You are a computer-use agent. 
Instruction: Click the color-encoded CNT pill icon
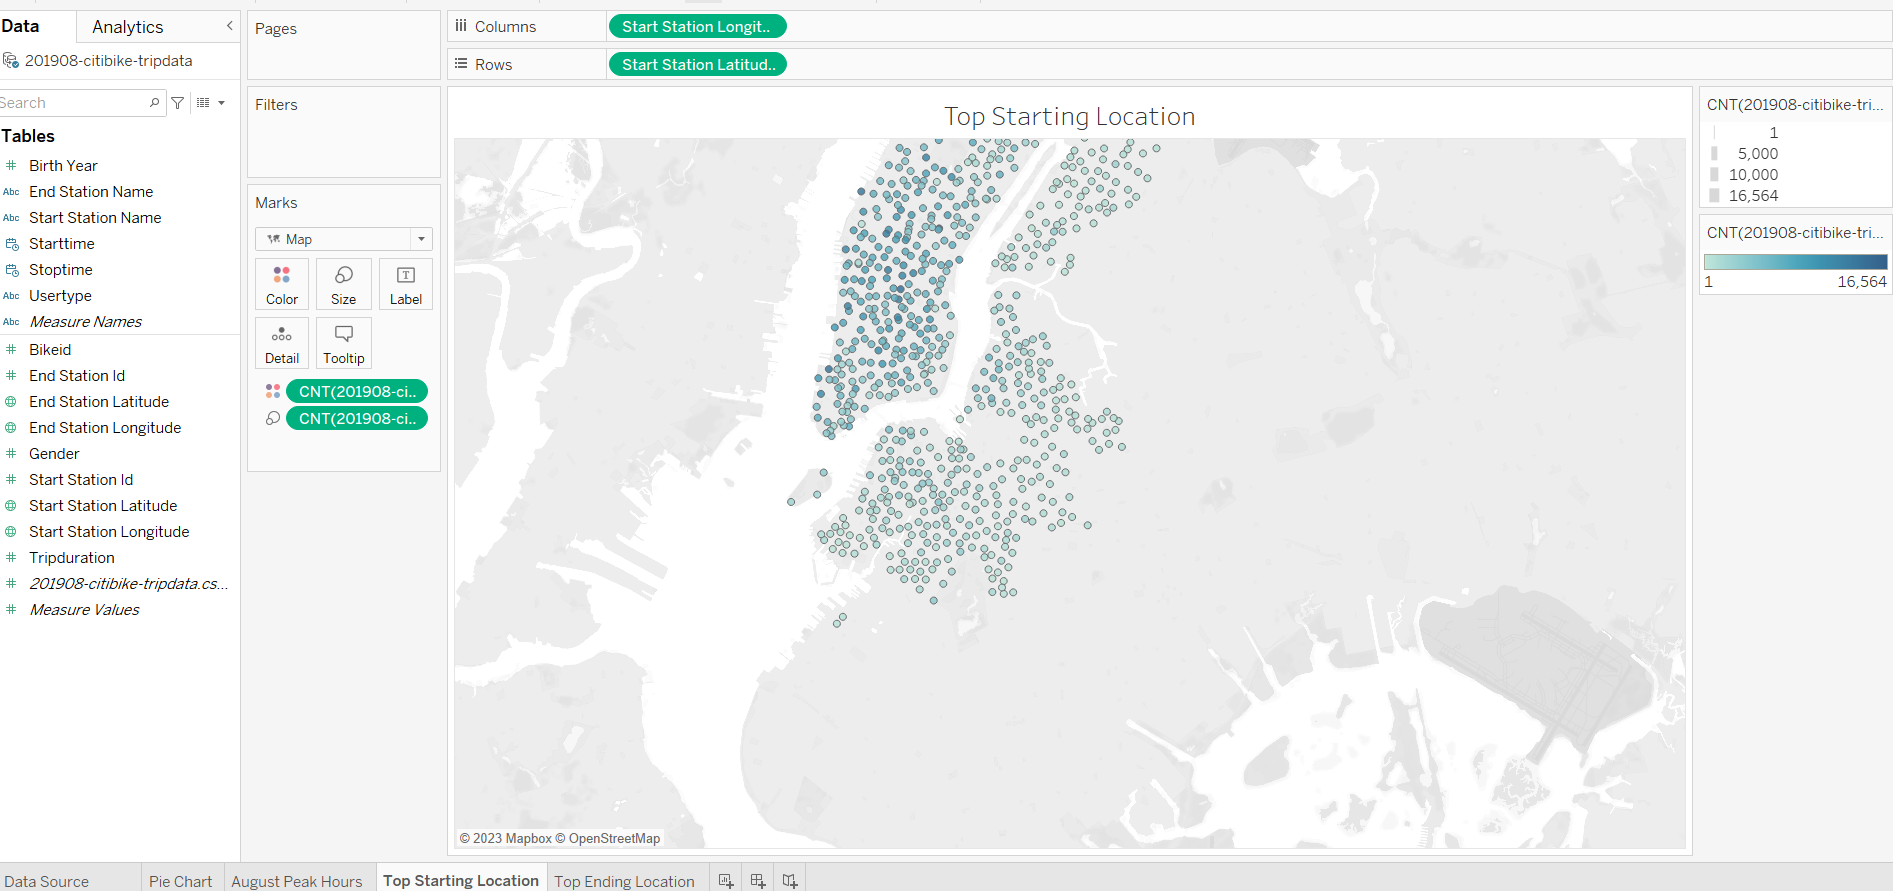[273, 391]
